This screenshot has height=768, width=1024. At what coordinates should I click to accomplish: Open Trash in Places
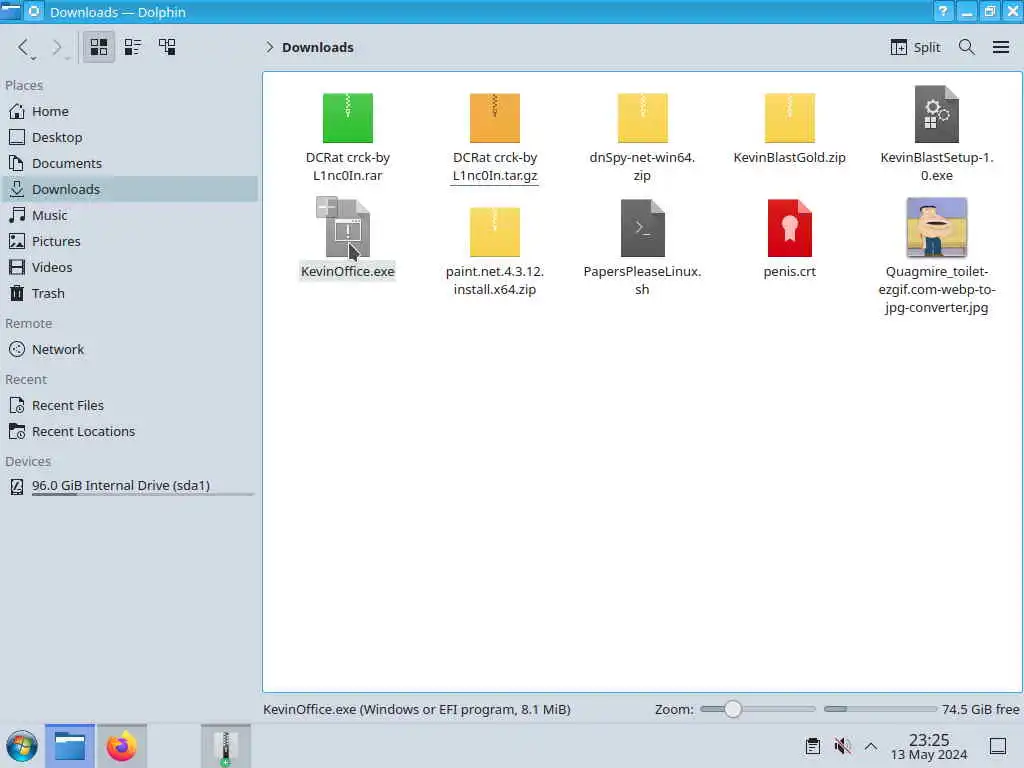point(130,293)
